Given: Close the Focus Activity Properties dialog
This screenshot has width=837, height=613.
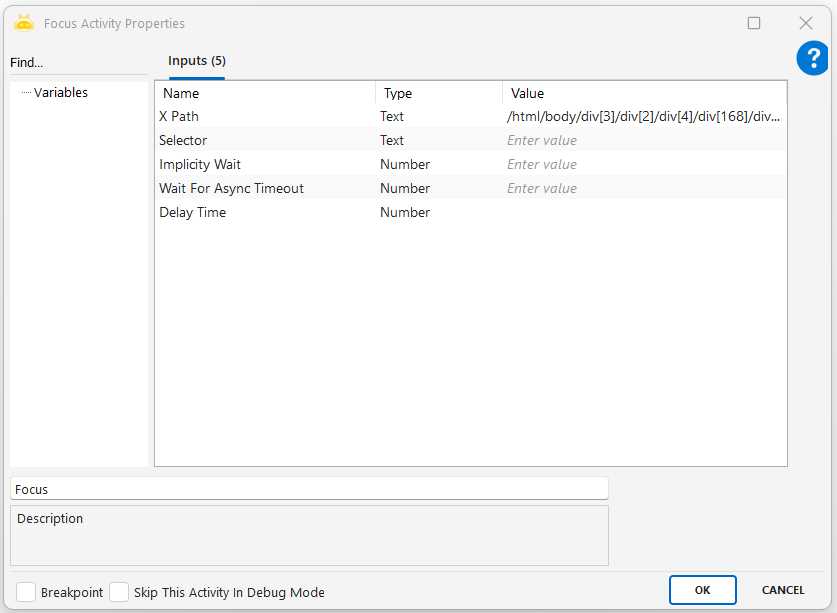Looking at the screenshot, I should (805, 23).
